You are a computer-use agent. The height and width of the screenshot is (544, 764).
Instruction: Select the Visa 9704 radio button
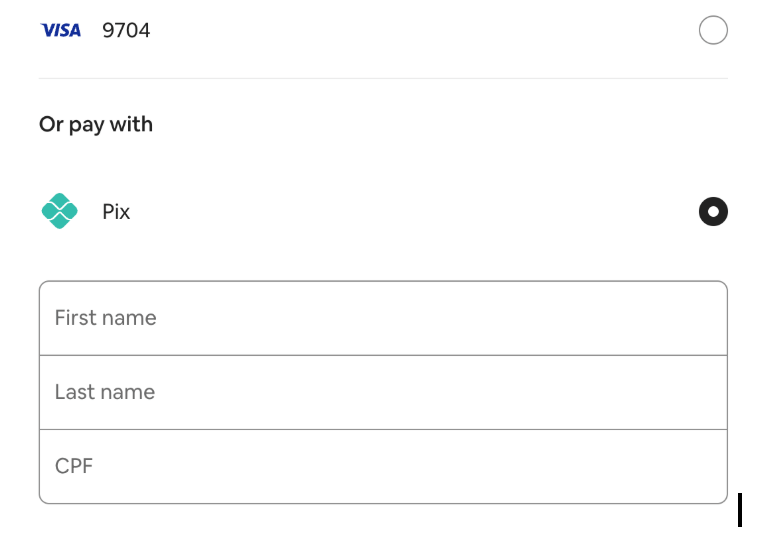(713, 31)
